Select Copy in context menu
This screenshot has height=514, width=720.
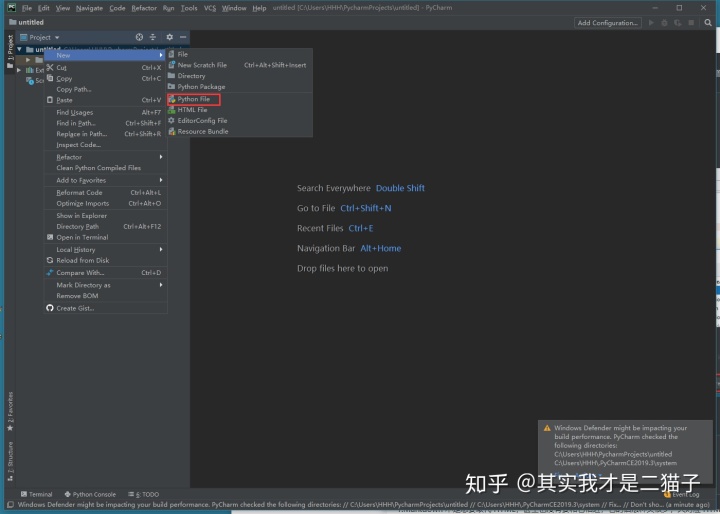(105, 79)
